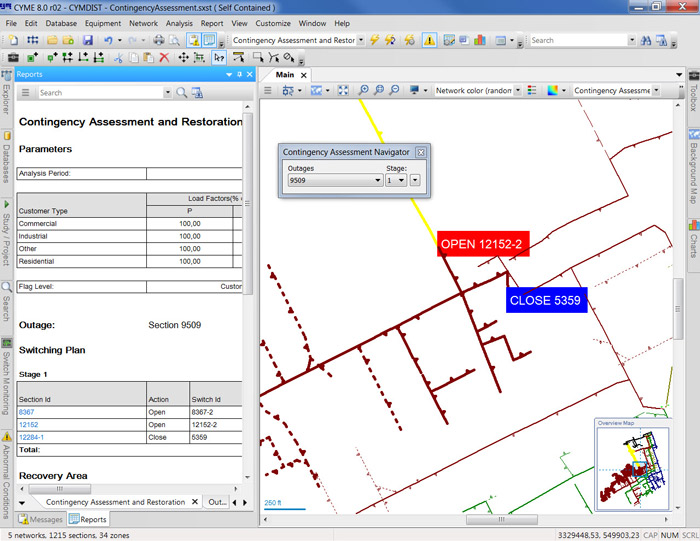Toggle auto-hide pin on the Reports panel
Viewport: 700px width, 541px height.
point(240,75)
